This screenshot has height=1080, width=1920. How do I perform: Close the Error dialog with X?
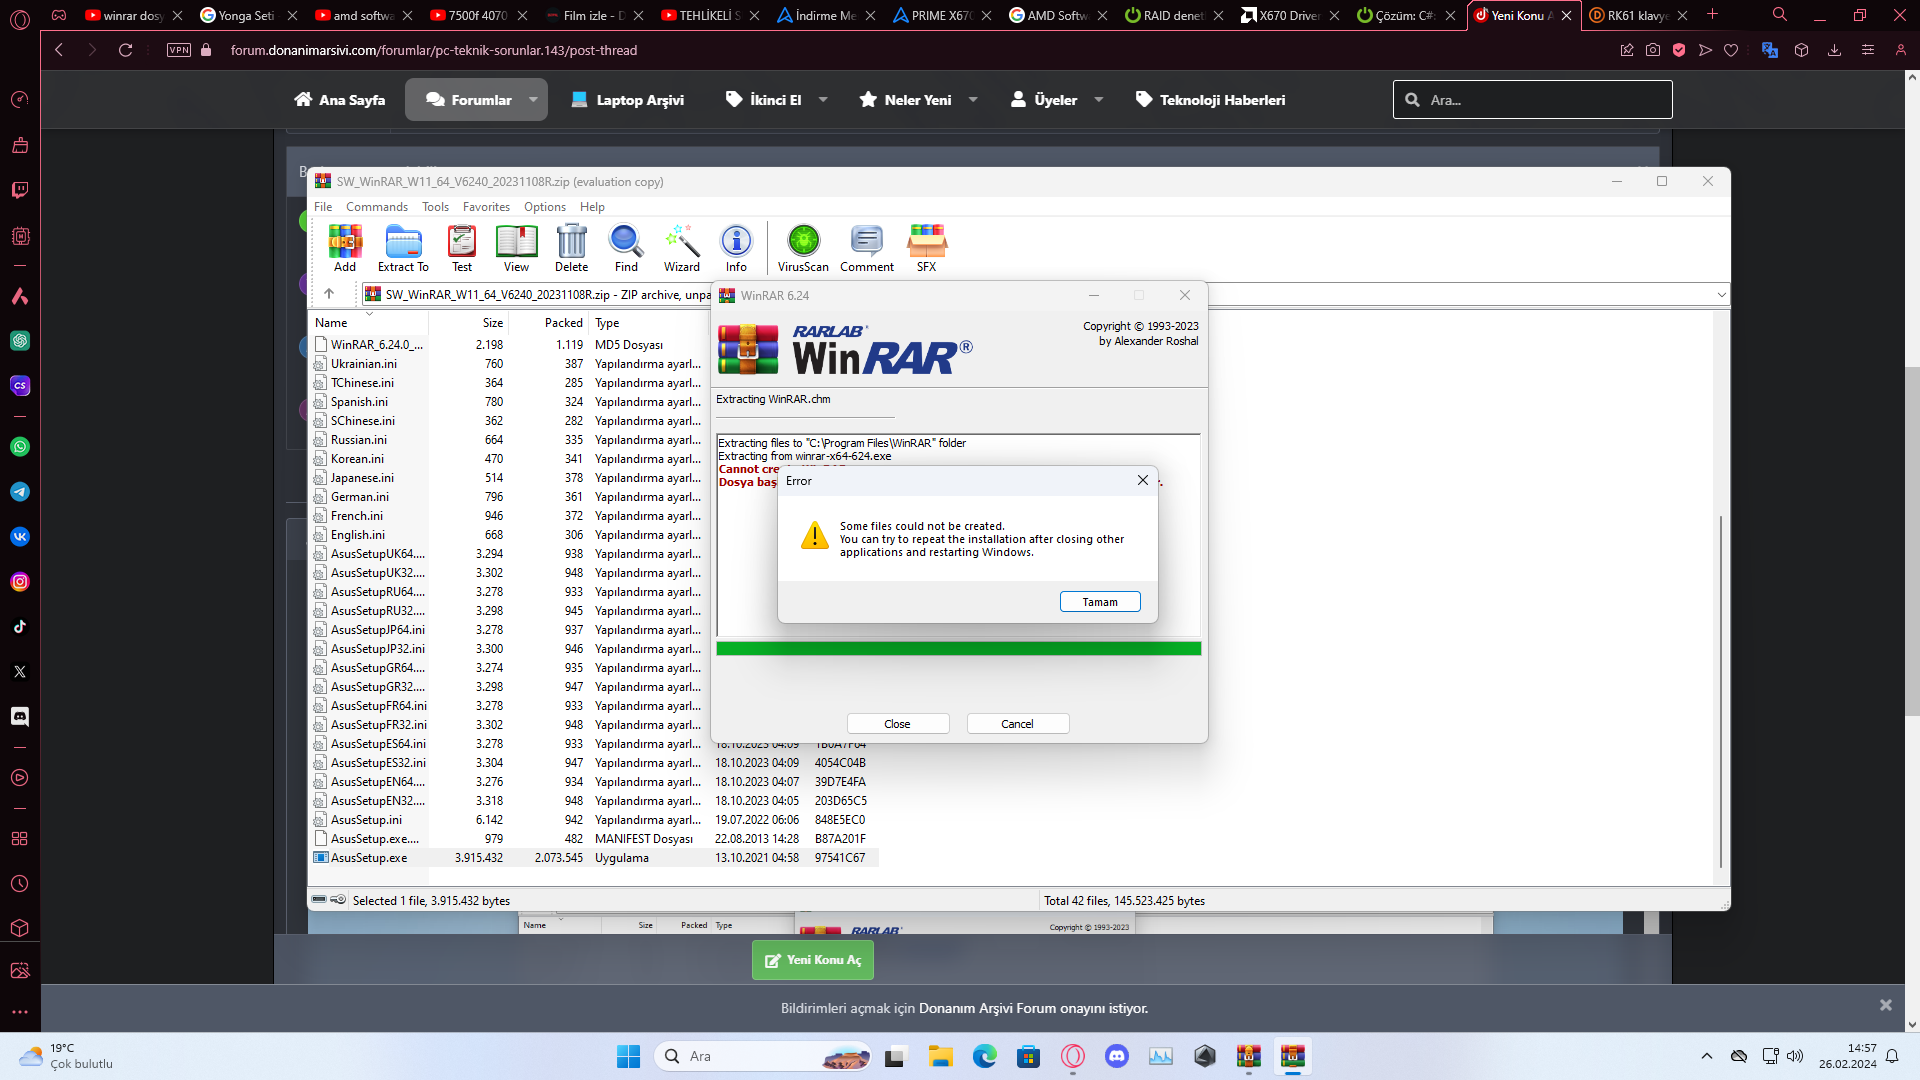coord(1143,481)
